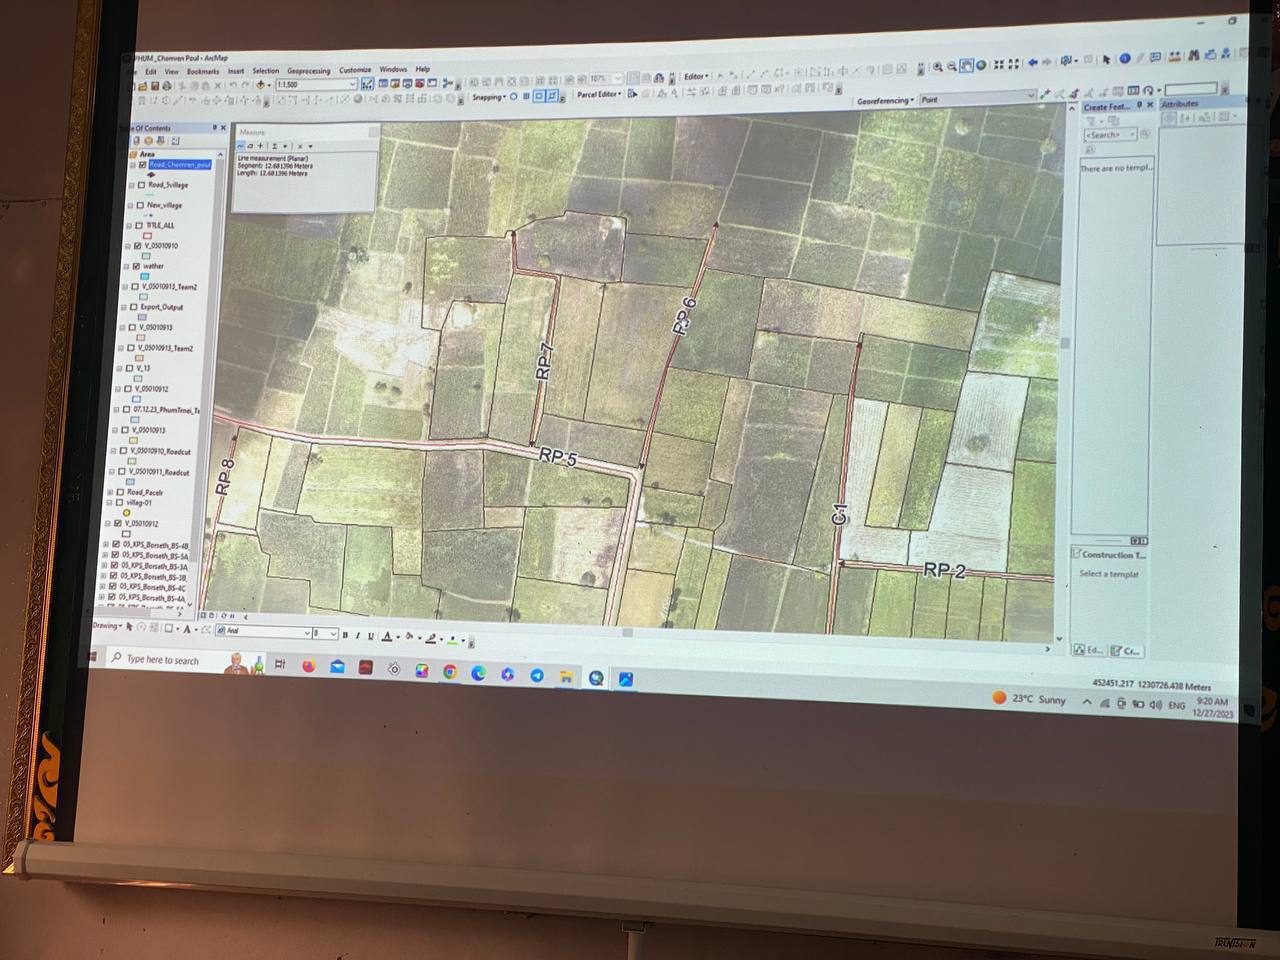Click the Chrome icon in taskbar
Image resolution: width=1280 pixels, height=960 pixels.
pyautogui.click(x=450, y=671)
